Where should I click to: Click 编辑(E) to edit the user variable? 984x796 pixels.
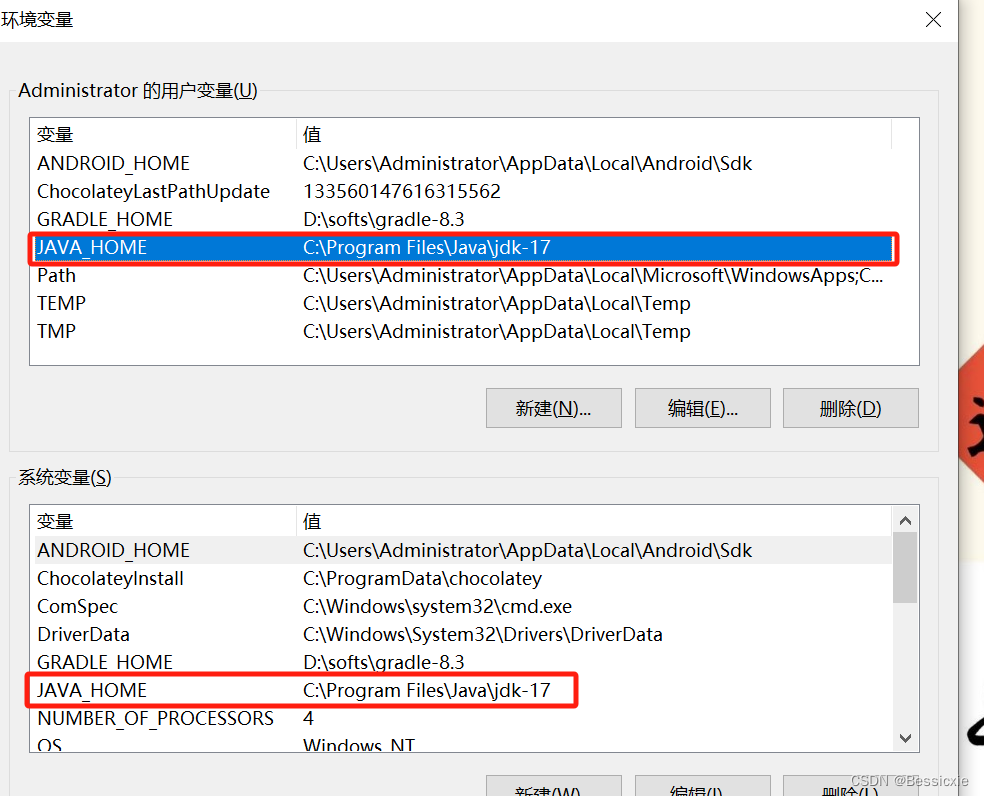[x=702, y=408]
